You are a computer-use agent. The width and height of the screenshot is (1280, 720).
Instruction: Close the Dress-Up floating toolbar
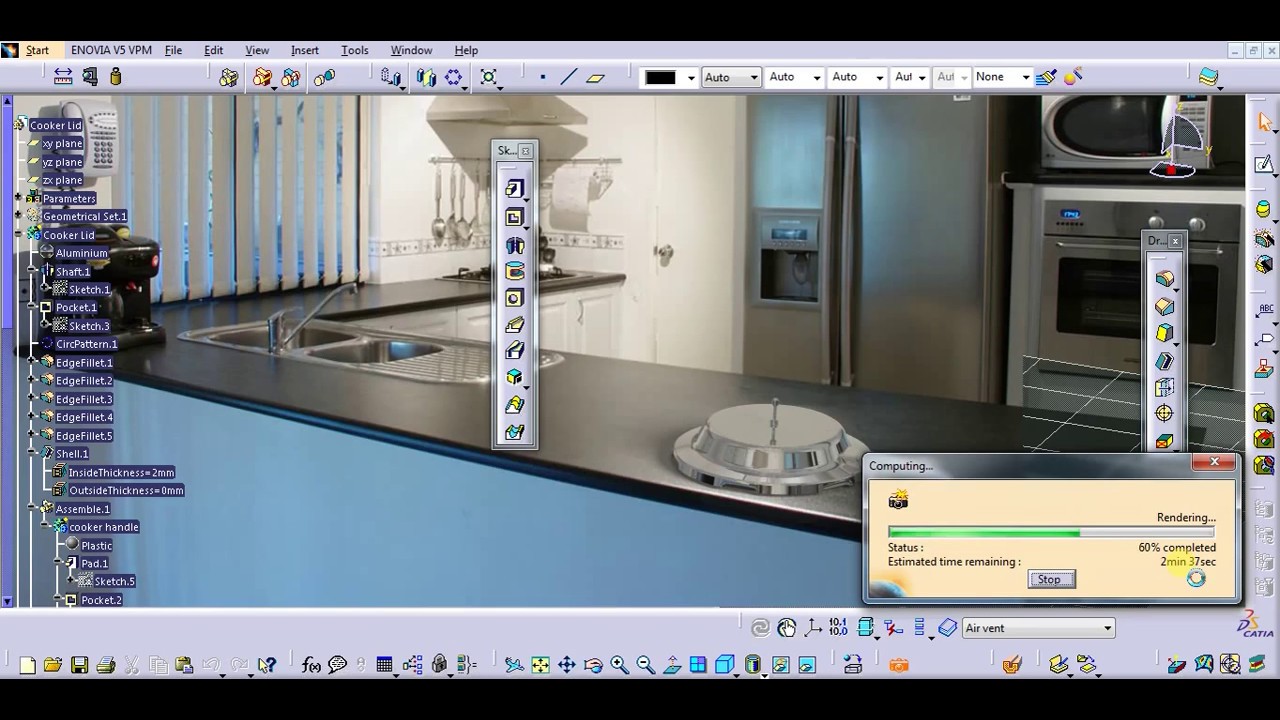click(x=1176, y=241)
